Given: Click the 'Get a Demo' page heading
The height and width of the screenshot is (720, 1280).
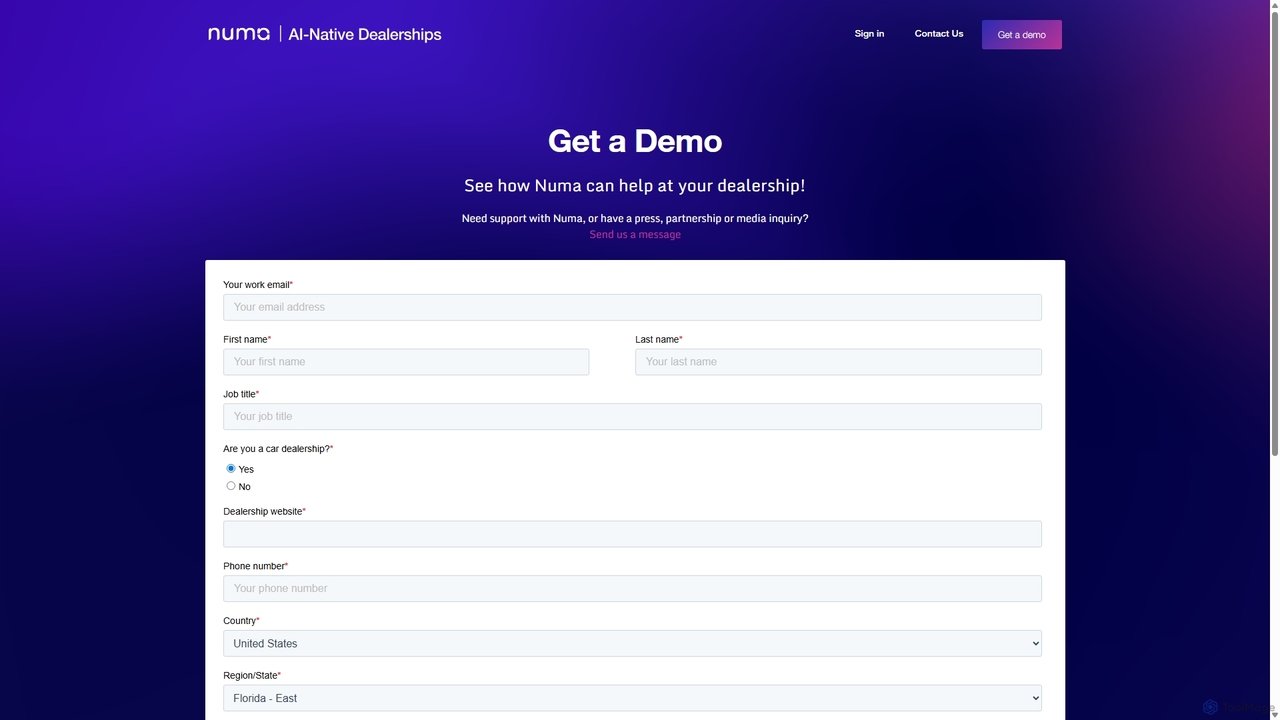Looking at the screenshot, I should coord(635,141).
